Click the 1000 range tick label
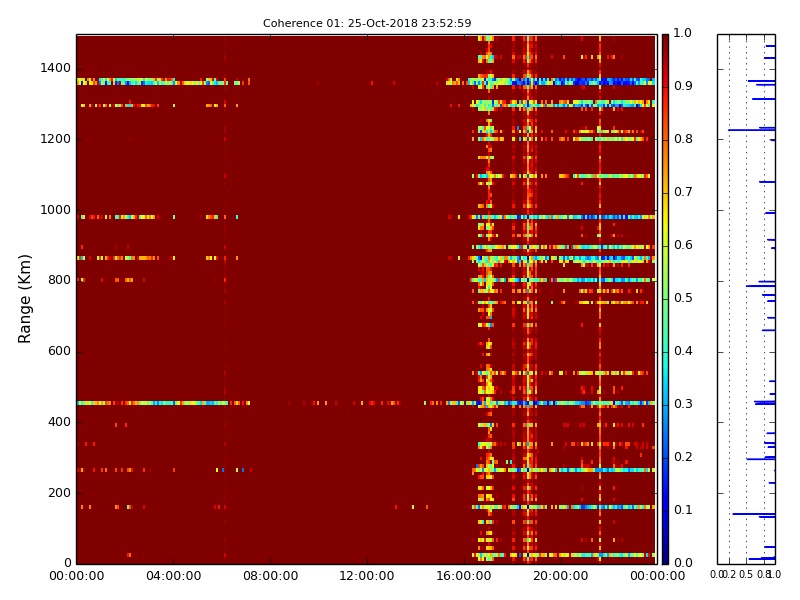This screenshot has height=600, width=800. pyautogui.click(x=56, y=210)
